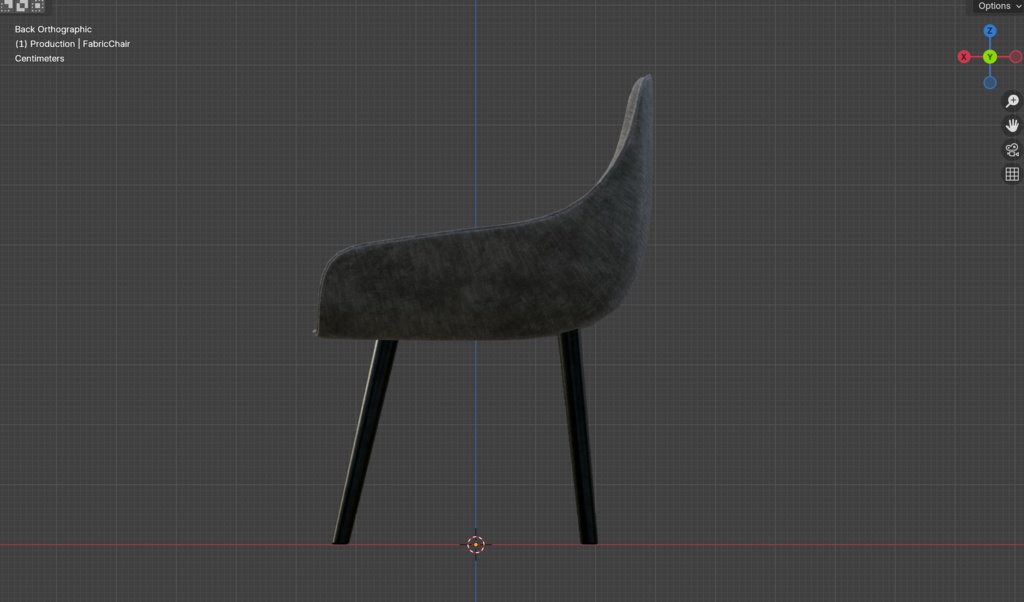
Task: Click the red X axis gizmo handle
Action: coord(963,57)
